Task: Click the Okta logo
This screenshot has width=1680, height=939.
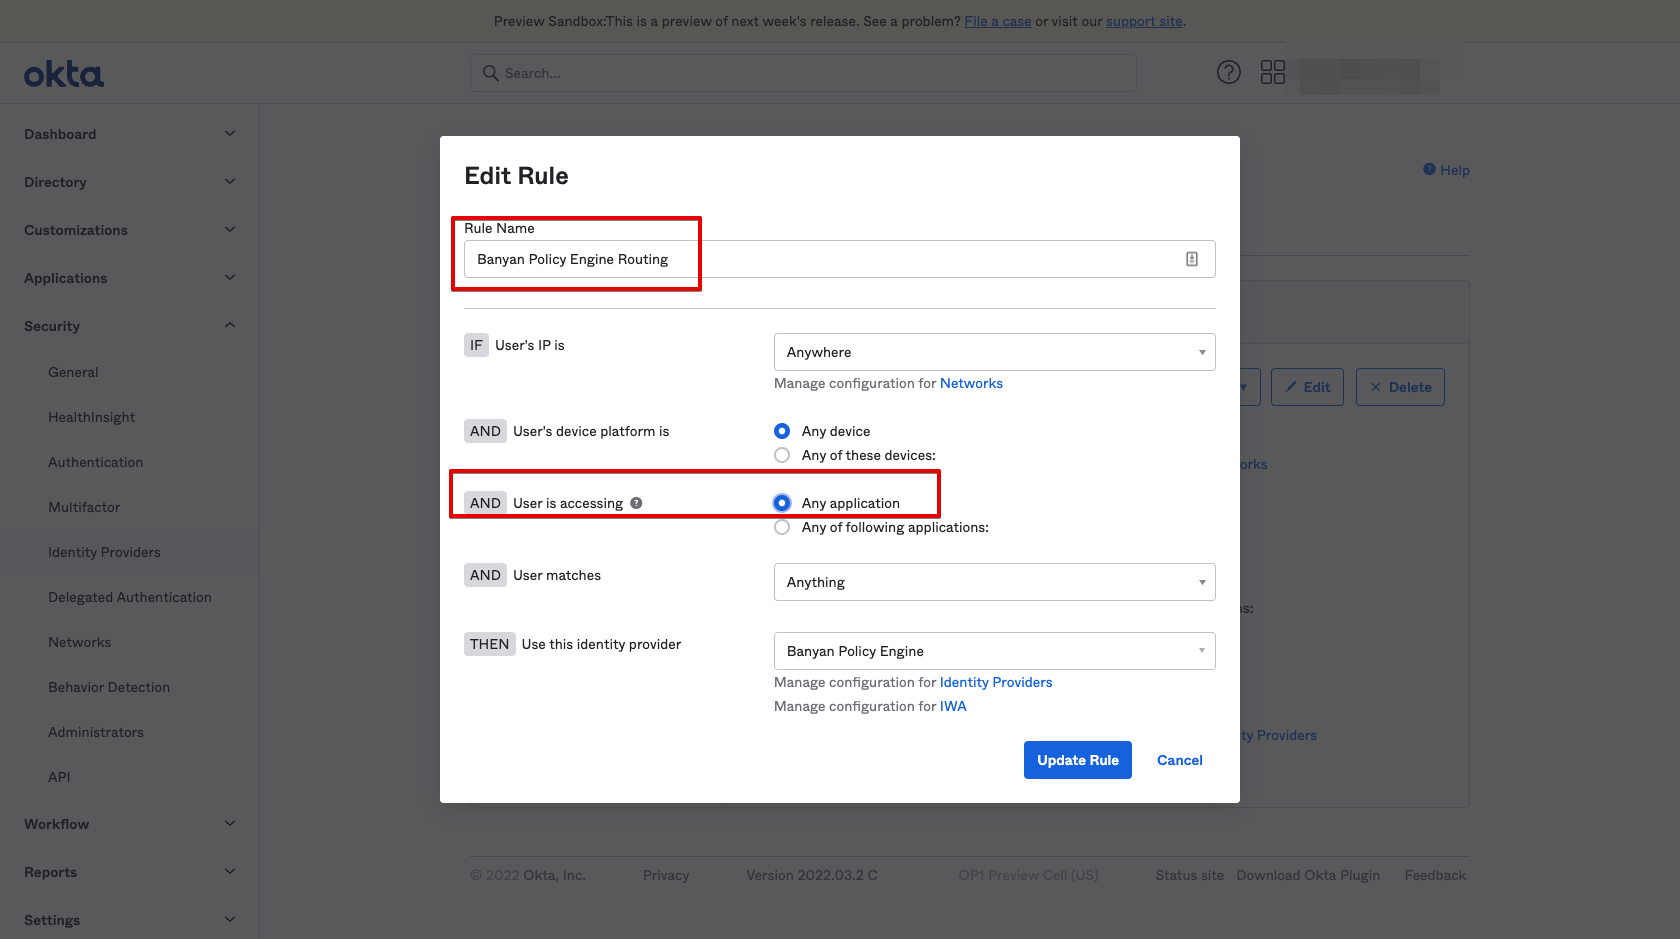Action: (64, 74)
